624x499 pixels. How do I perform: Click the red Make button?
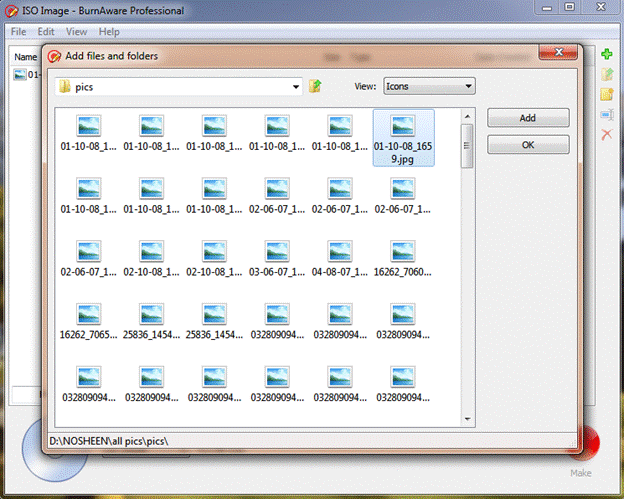pos(583,444)
